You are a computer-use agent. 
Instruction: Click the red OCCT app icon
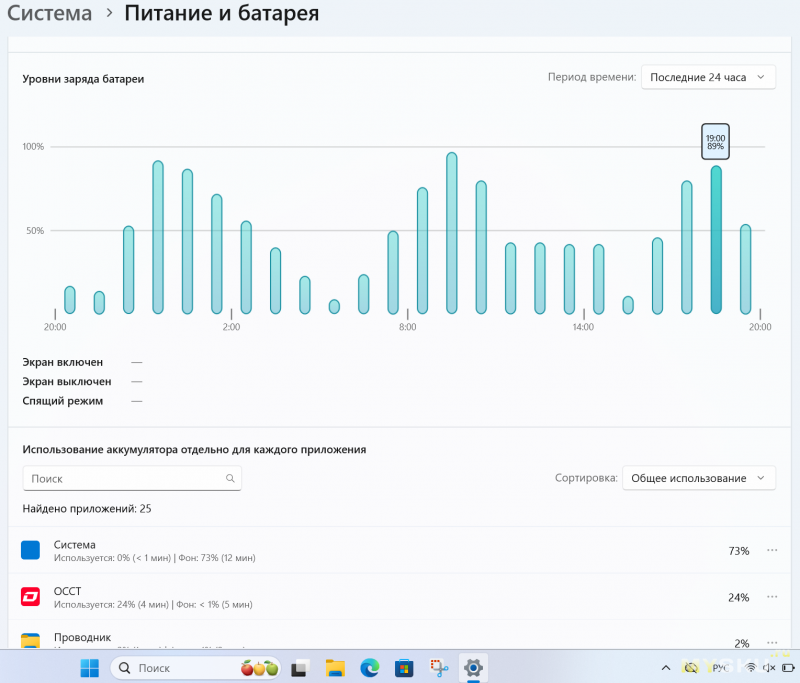pyautogui.click(x=30, y=597)
